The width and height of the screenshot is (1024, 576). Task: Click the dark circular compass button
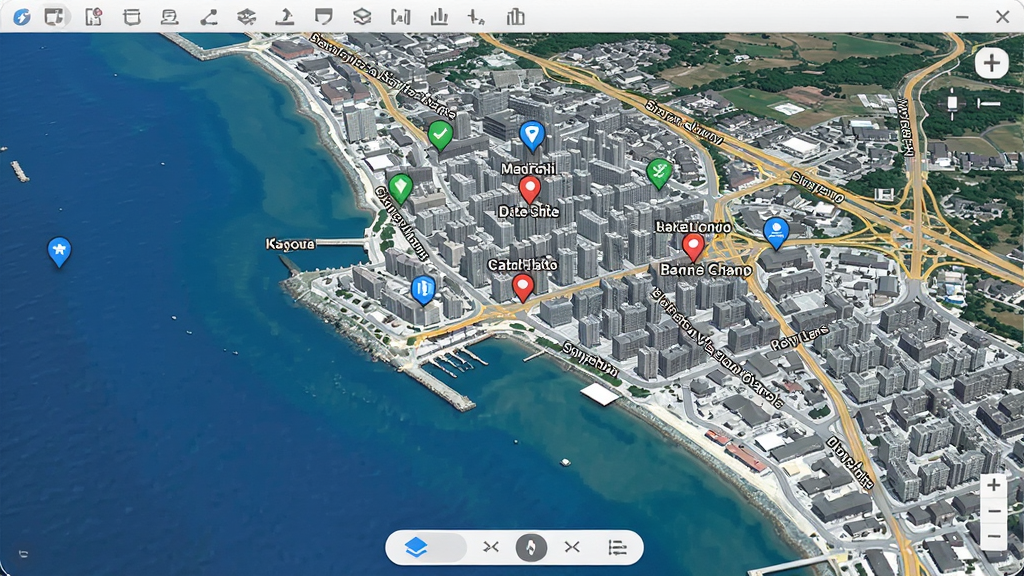coord(531,547)
